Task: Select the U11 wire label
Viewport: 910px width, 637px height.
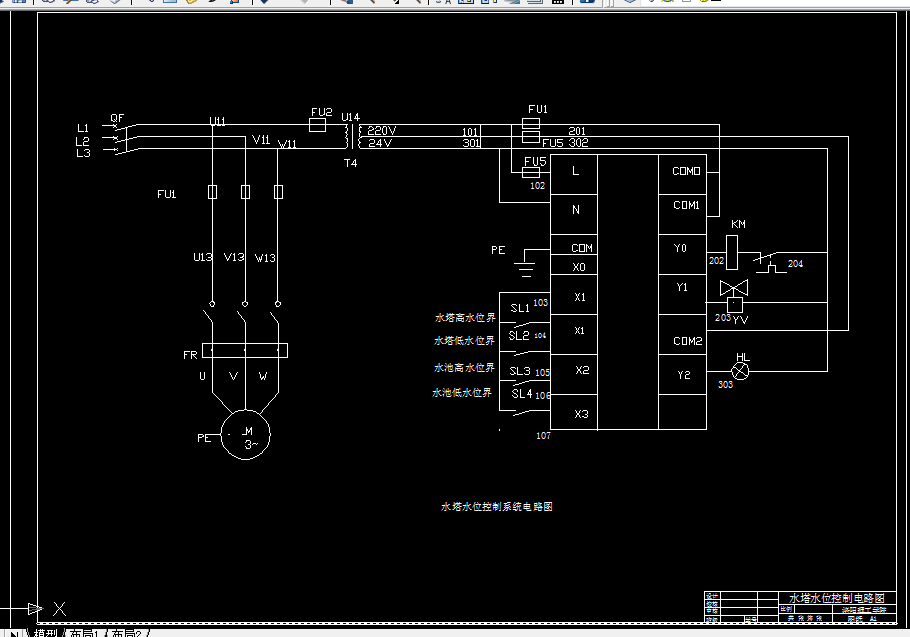Action: click(218, 121)
